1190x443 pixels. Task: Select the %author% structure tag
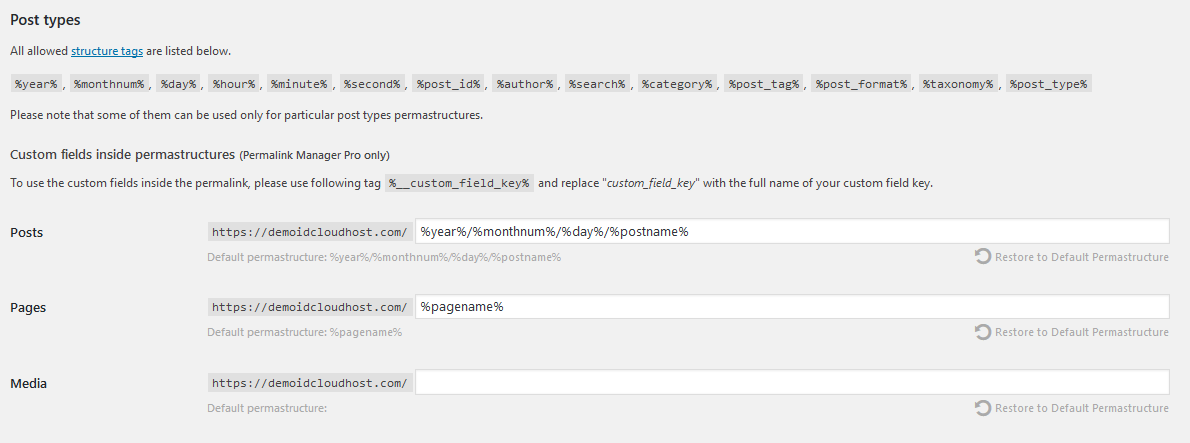tap(525, 83)
